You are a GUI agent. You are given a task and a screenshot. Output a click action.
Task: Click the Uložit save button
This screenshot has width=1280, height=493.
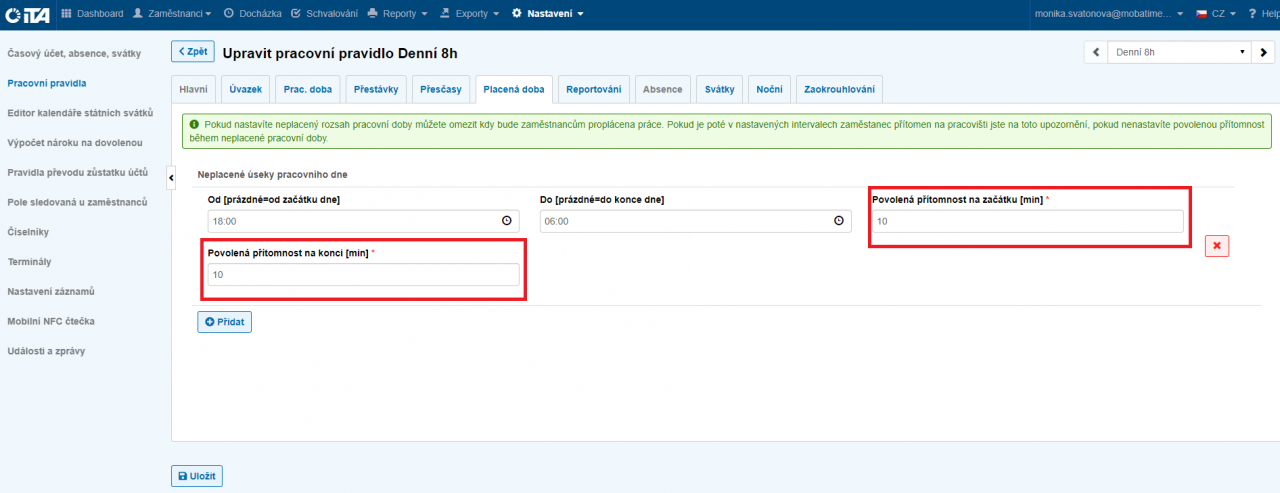(197, 476)
